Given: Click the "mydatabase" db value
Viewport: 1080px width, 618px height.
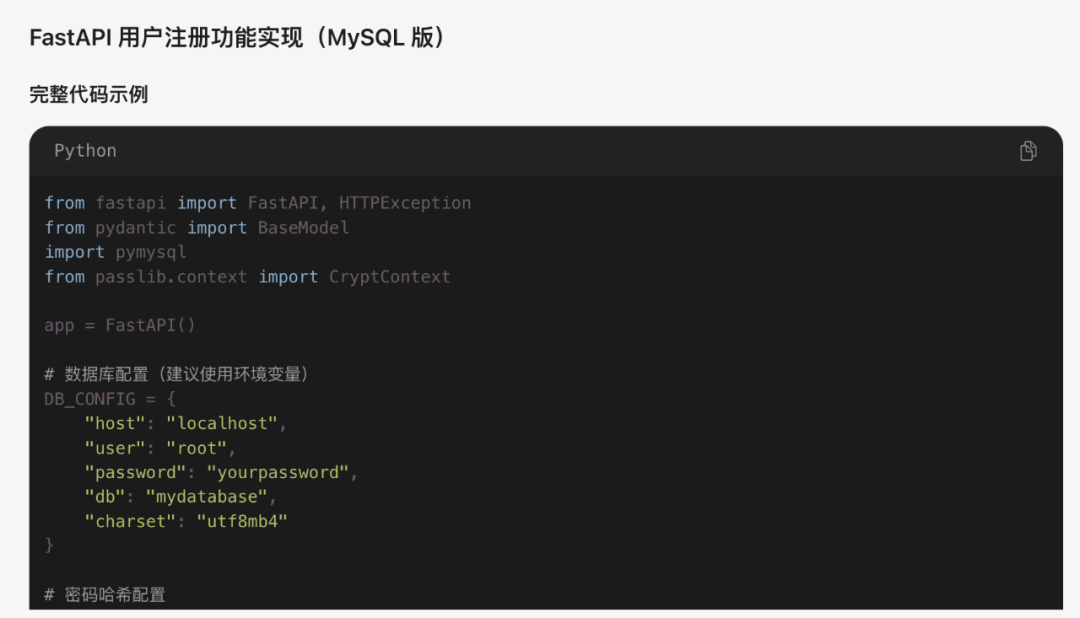Looking at the screenshot, I should (x=207, y=497).
